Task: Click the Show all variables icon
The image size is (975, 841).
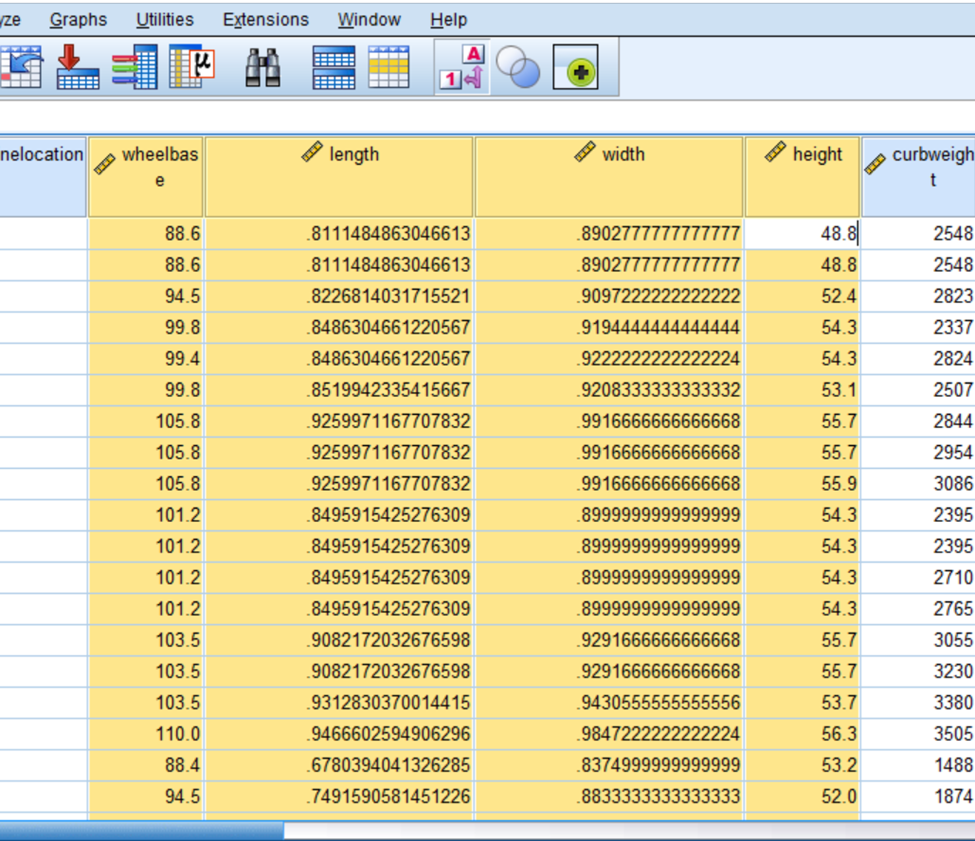Action: click(x=577, y=65)
